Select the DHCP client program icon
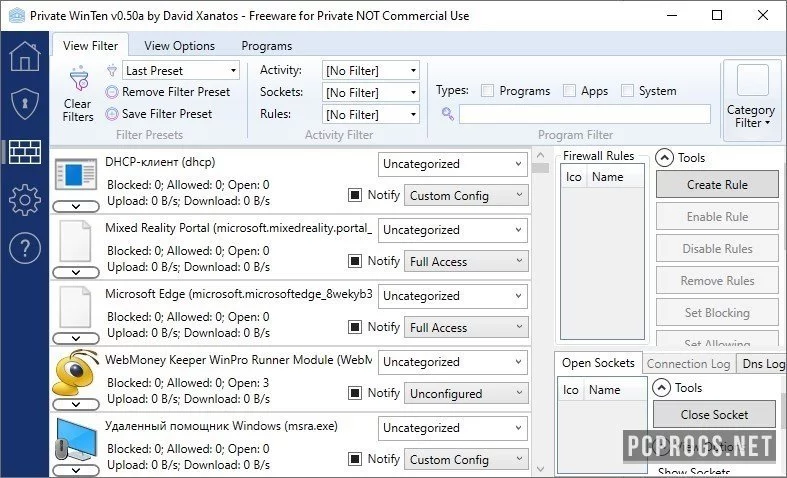The height and width of the screenshot is (478, 787). [x=76, y=174]
